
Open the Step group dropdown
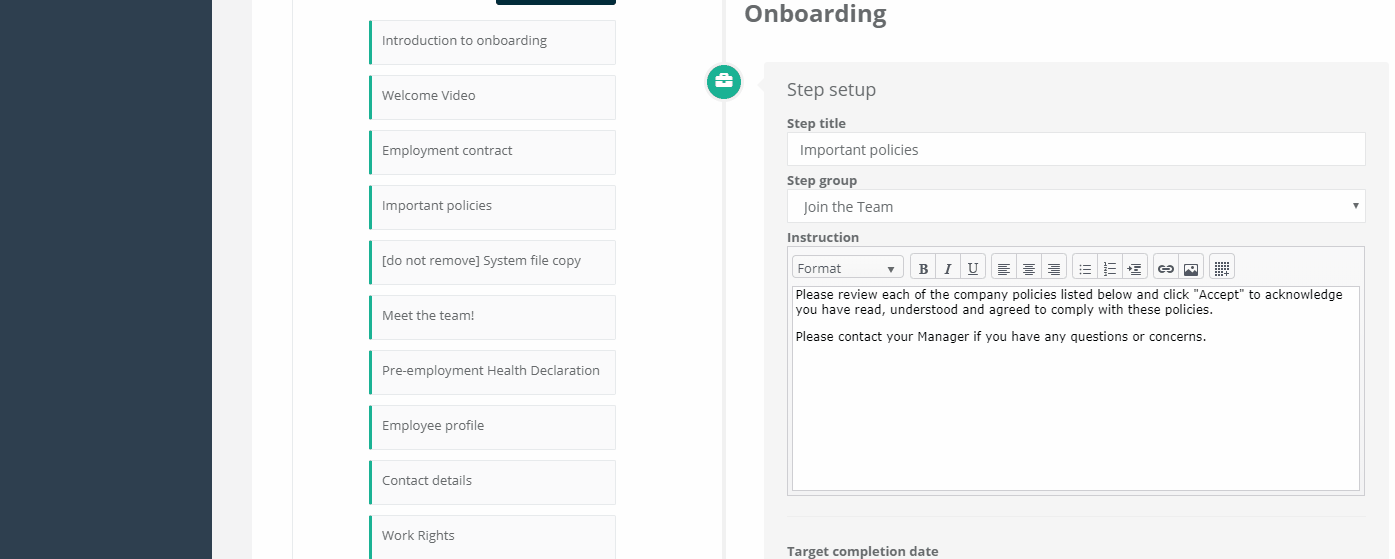point(1076,207)
